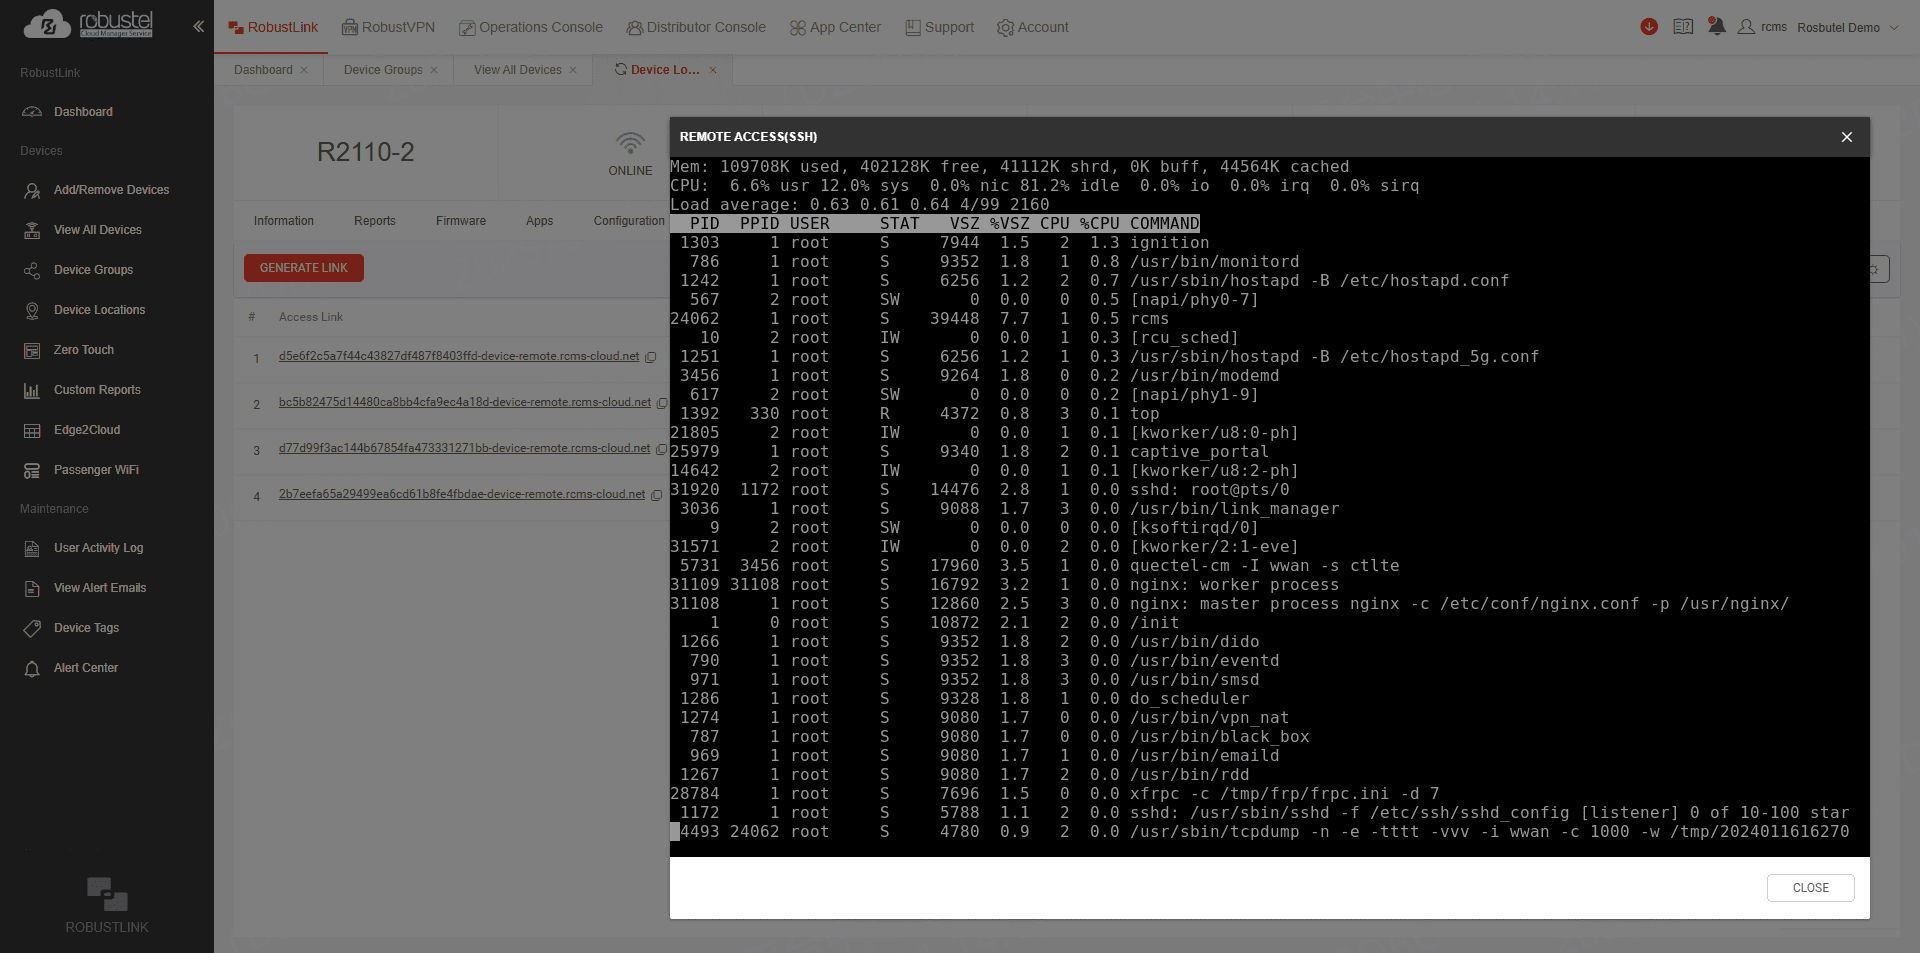Select the Firmware device tab
The width and height of the screenshot is (1920, 953).
point(460,221)
